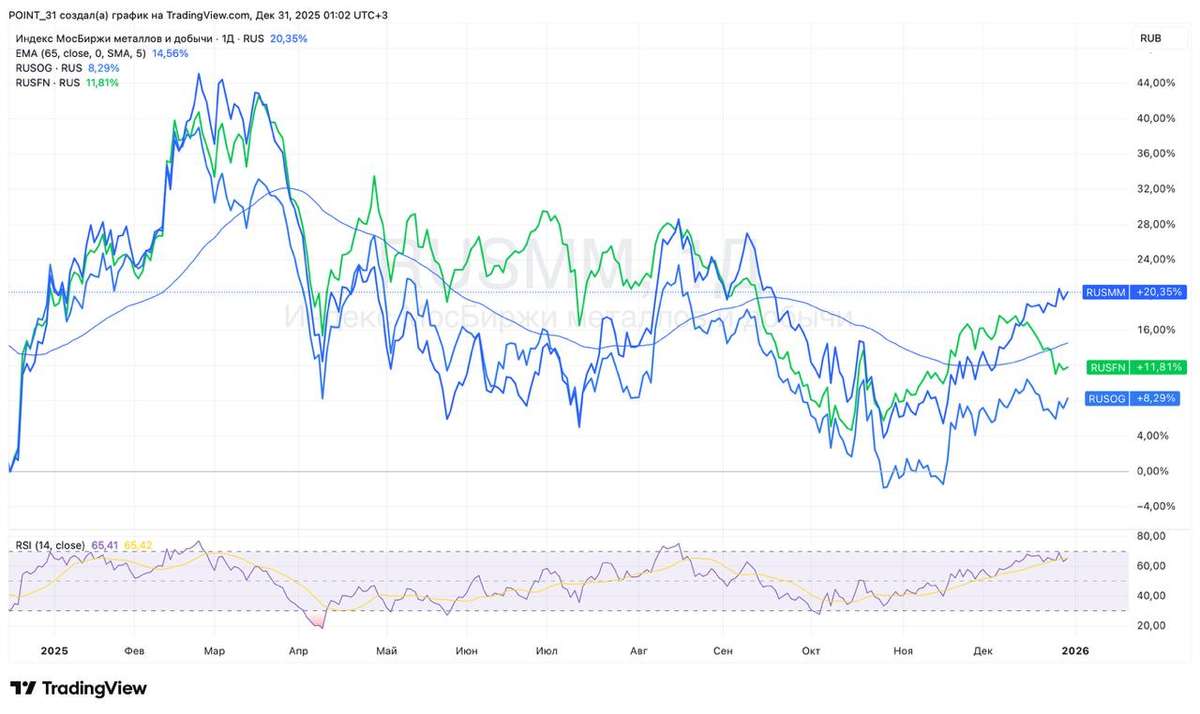Open the EMA (65, close, 0, SMA, 5) legend
Image resolution: width=1200 pixels, height=714 pixels.
[x=82, y=53]
